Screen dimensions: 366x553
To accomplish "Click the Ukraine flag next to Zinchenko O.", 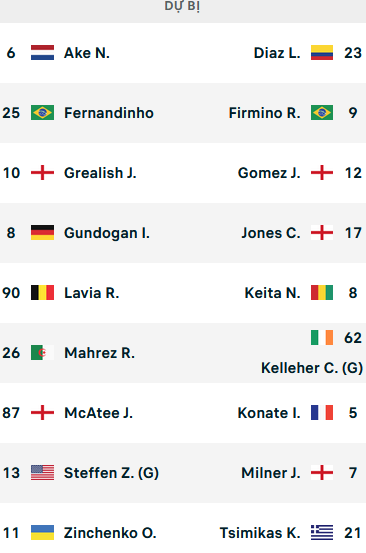I will [42, 533].
